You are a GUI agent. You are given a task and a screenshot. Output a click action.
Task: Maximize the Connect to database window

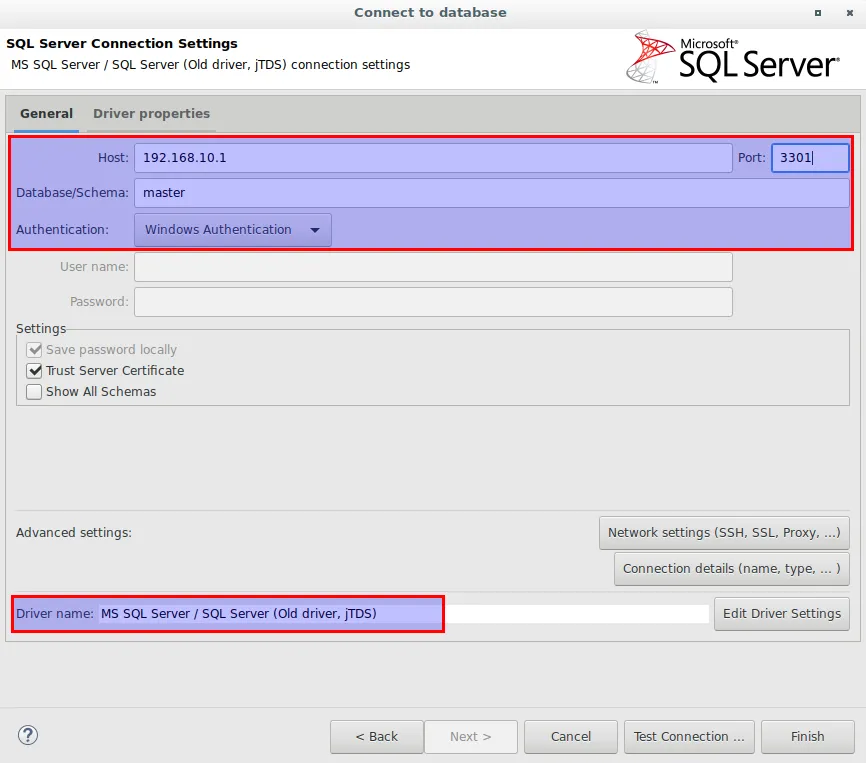pyautogui.click(x=818, y=13)
